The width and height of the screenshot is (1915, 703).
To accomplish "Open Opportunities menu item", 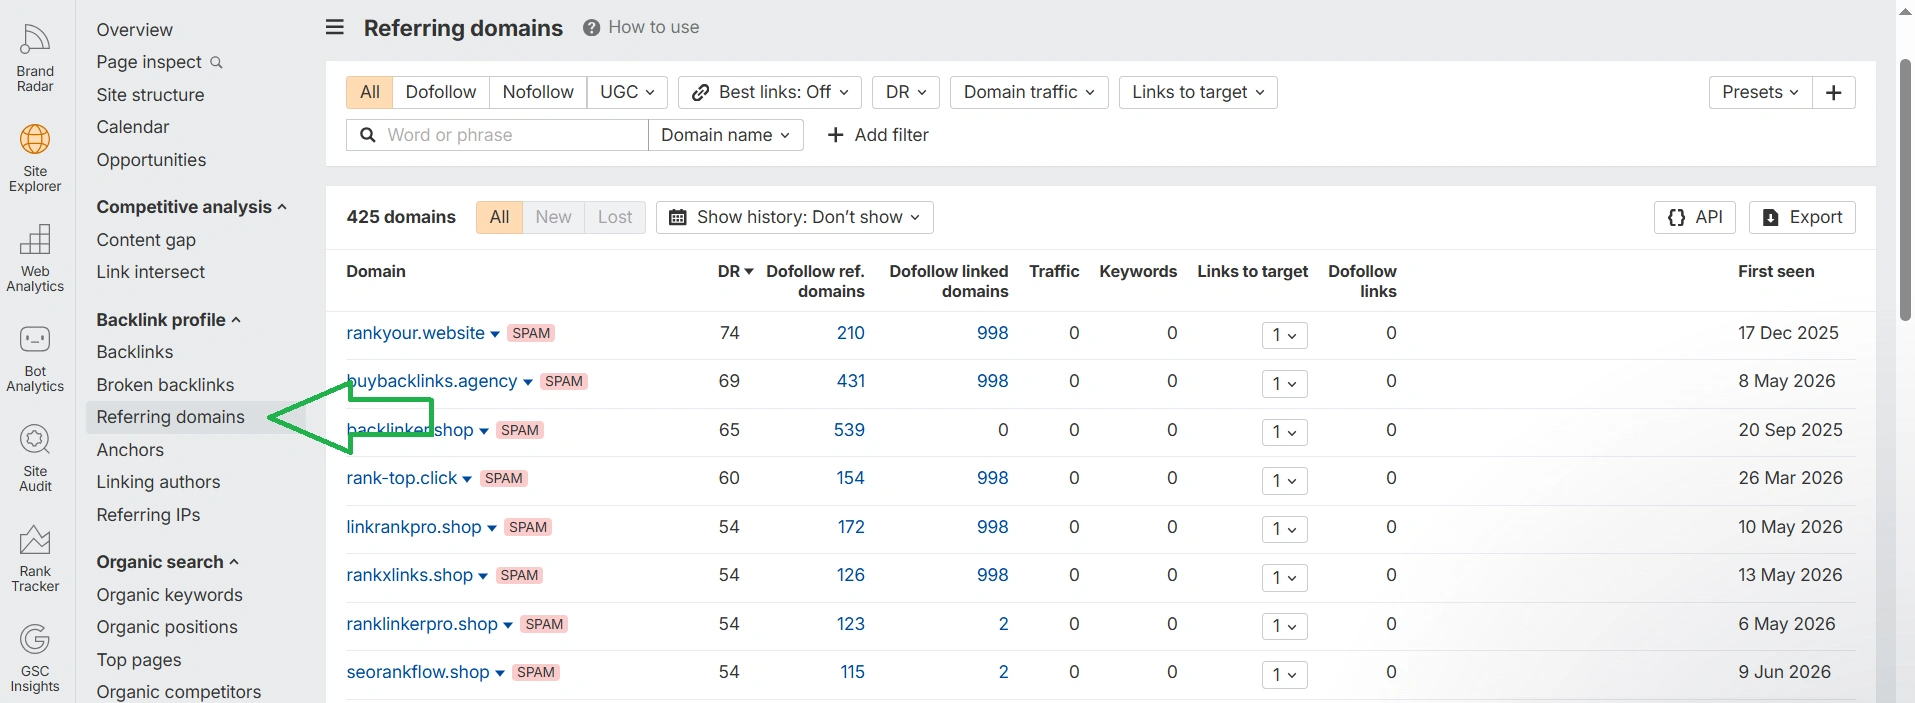I will coord(151,160).
